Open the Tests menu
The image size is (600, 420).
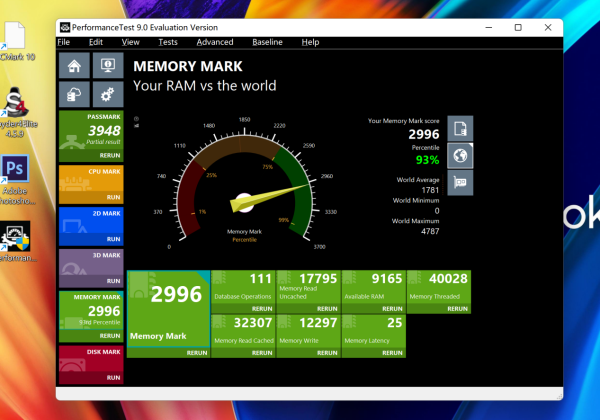click(168, 42)
